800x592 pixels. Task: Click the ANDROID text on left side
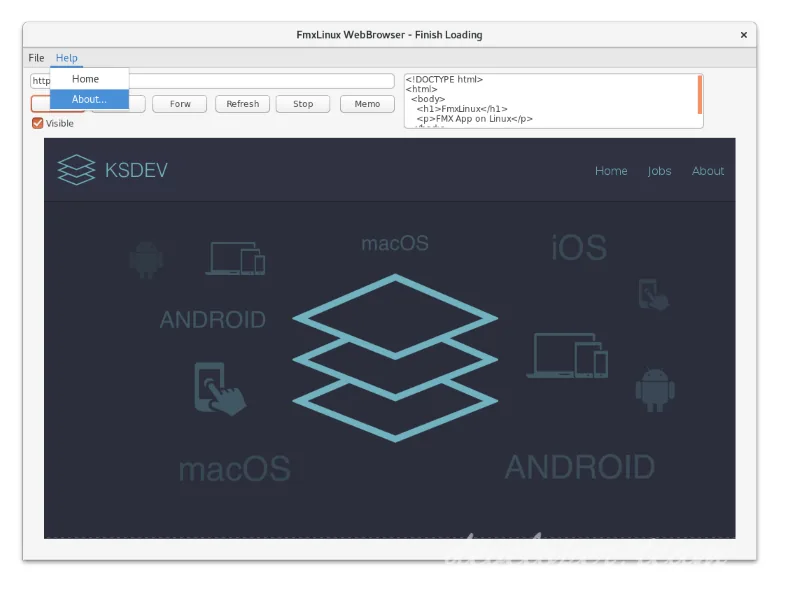tap(213, 320)
